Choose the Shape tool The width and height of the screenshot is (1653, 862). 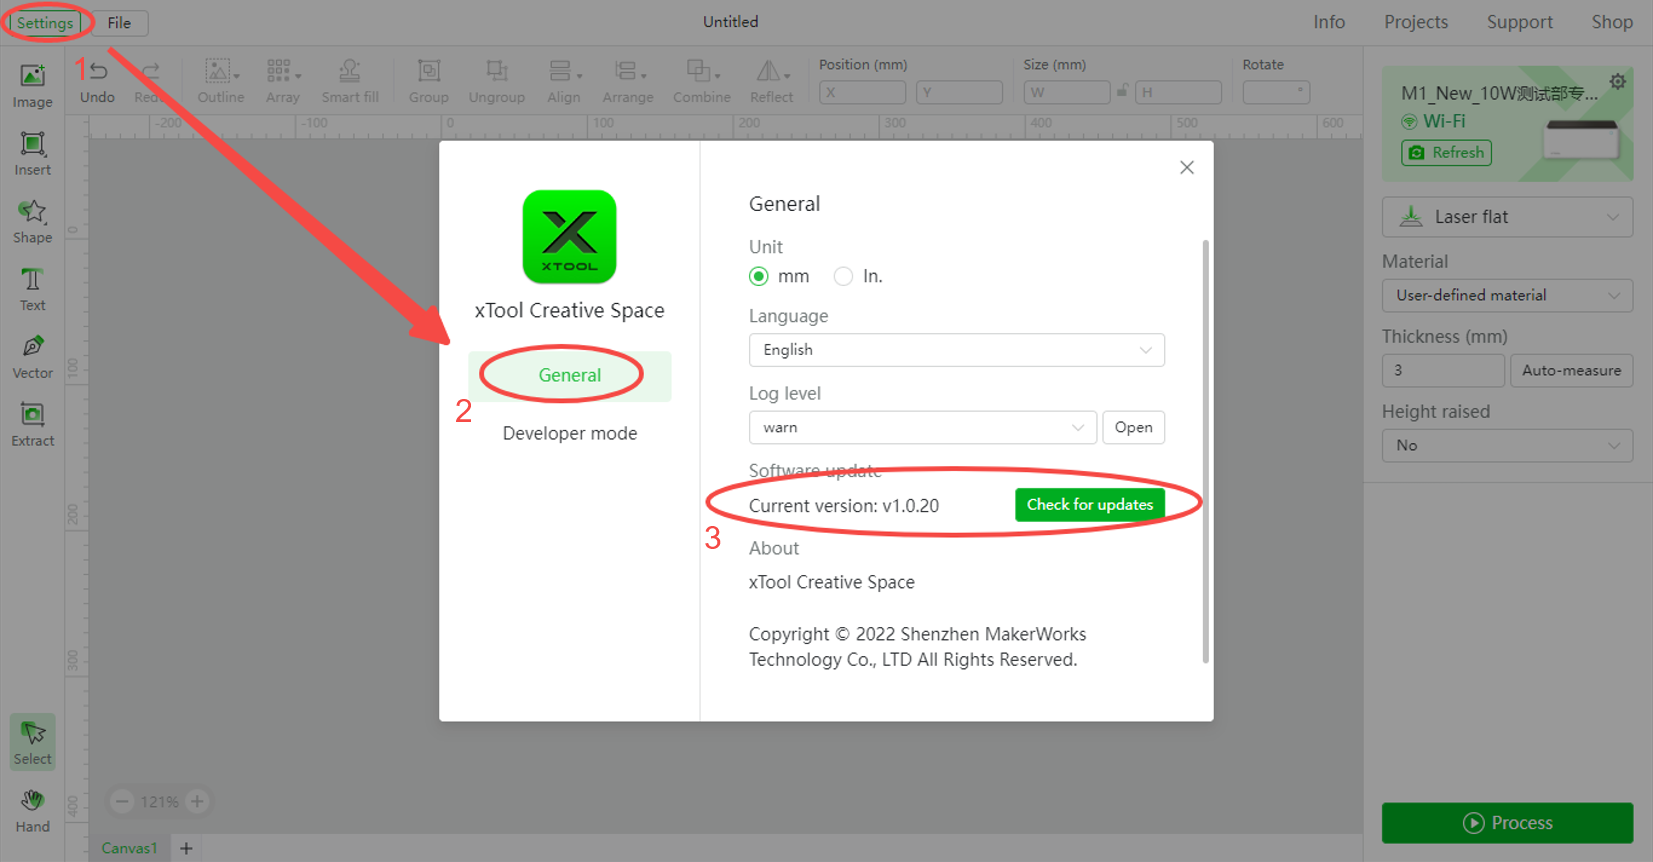[32, 222]
